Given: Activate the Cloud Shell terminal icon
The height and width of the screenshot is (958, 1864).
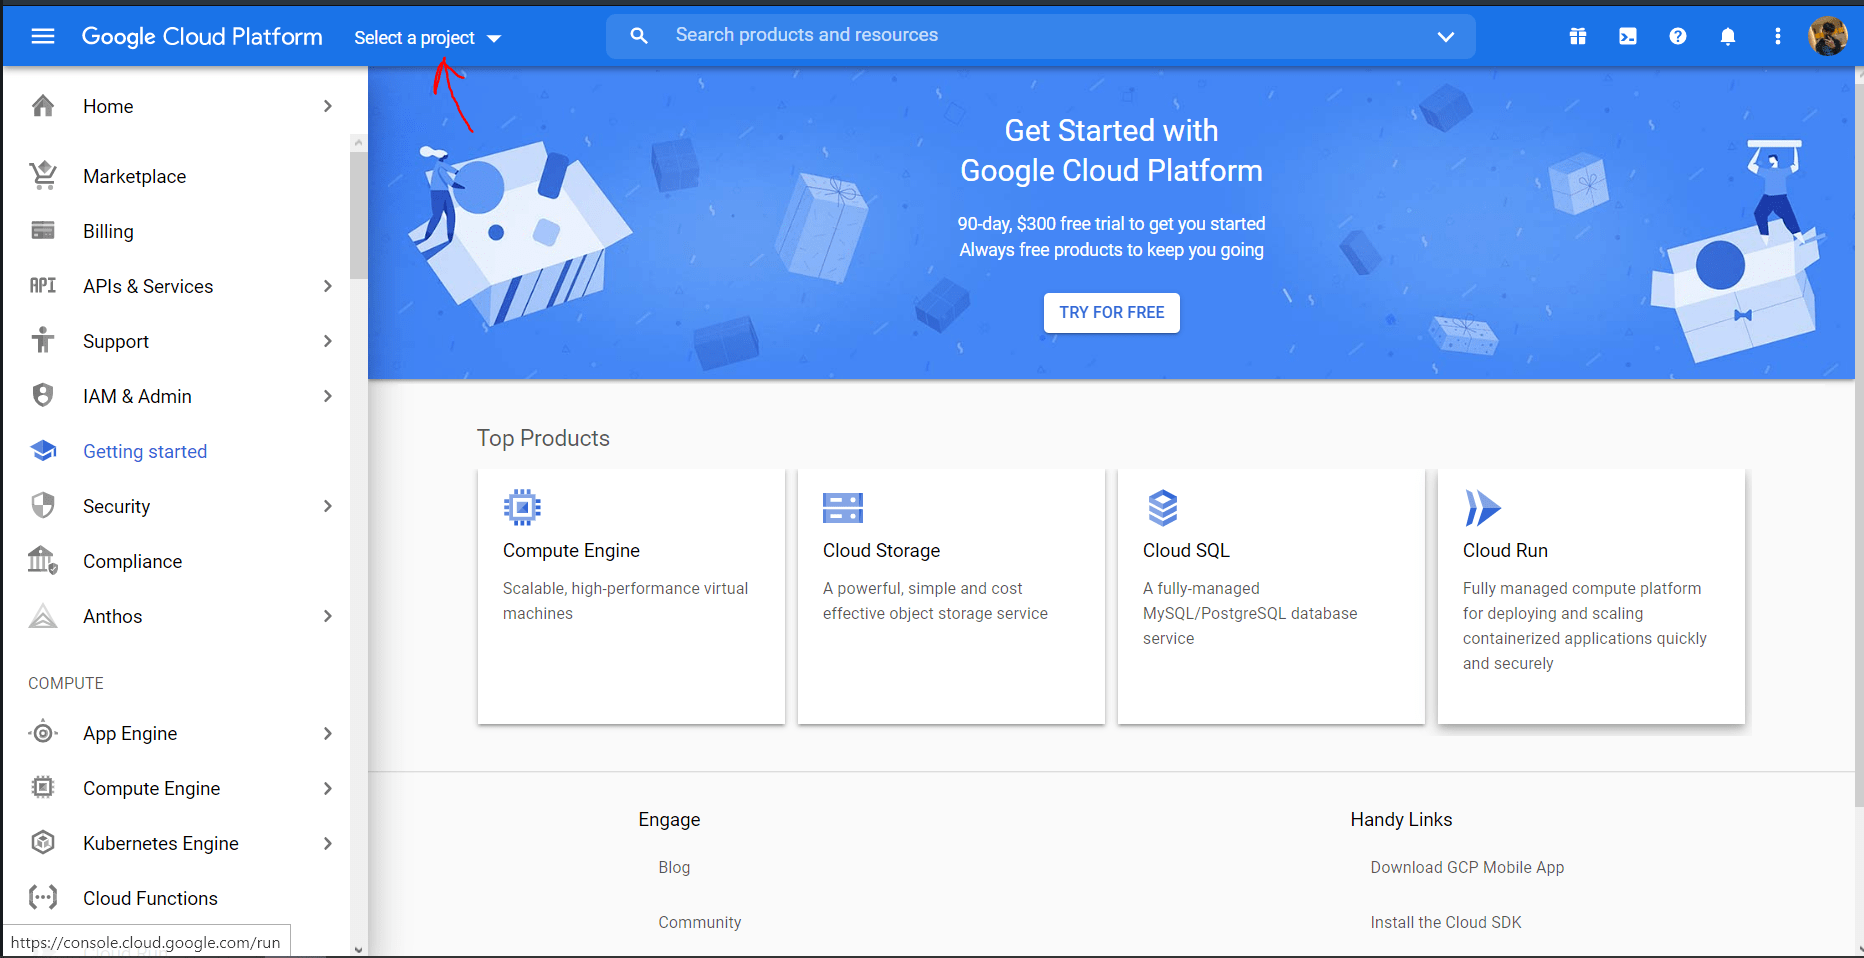Looking at the screenshot, I should tap(1628, 35).
